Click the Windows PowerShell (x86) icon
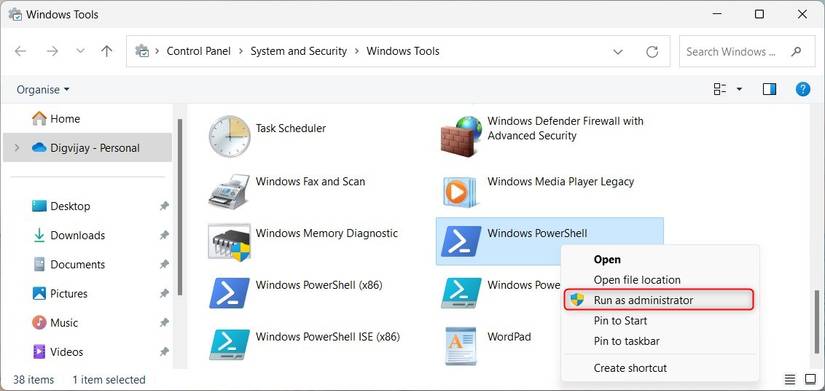The height and width of the screenshot is (391, 825). pos(229,293)
